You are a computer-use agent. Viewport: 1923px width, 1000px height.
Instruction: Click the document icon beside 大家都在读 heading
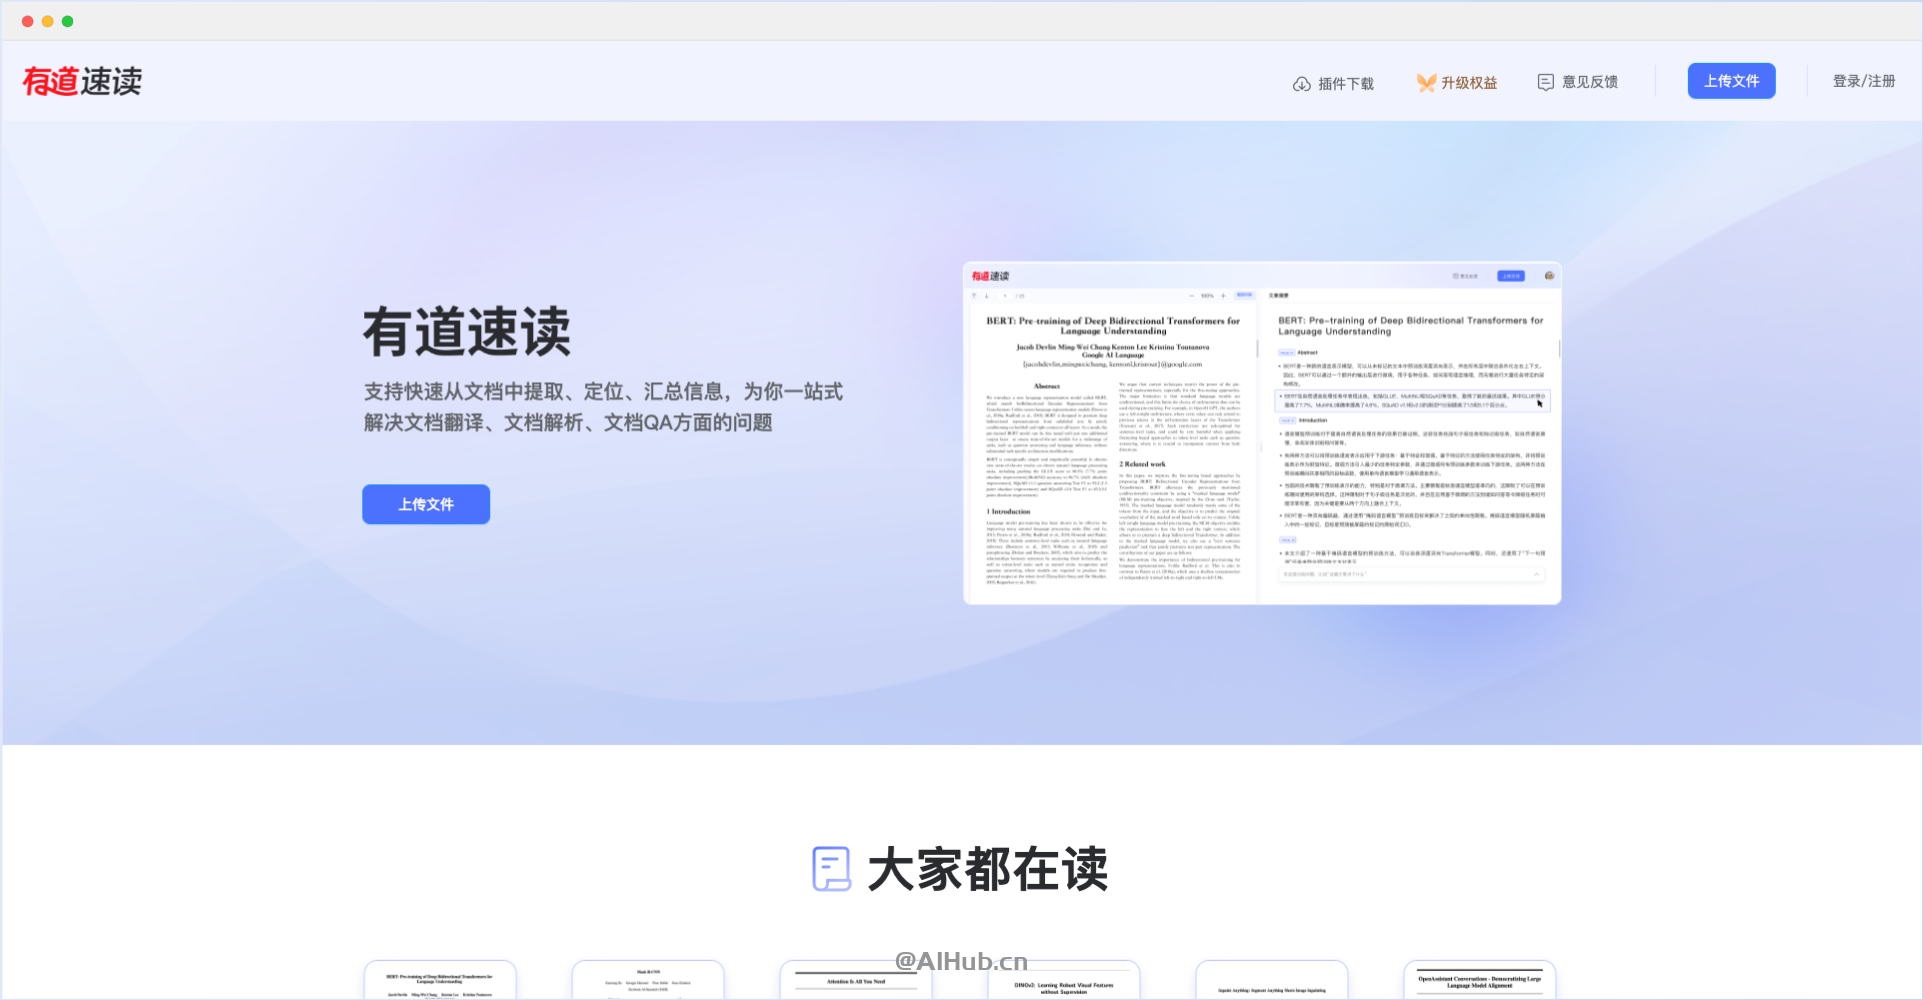(830, 869)
